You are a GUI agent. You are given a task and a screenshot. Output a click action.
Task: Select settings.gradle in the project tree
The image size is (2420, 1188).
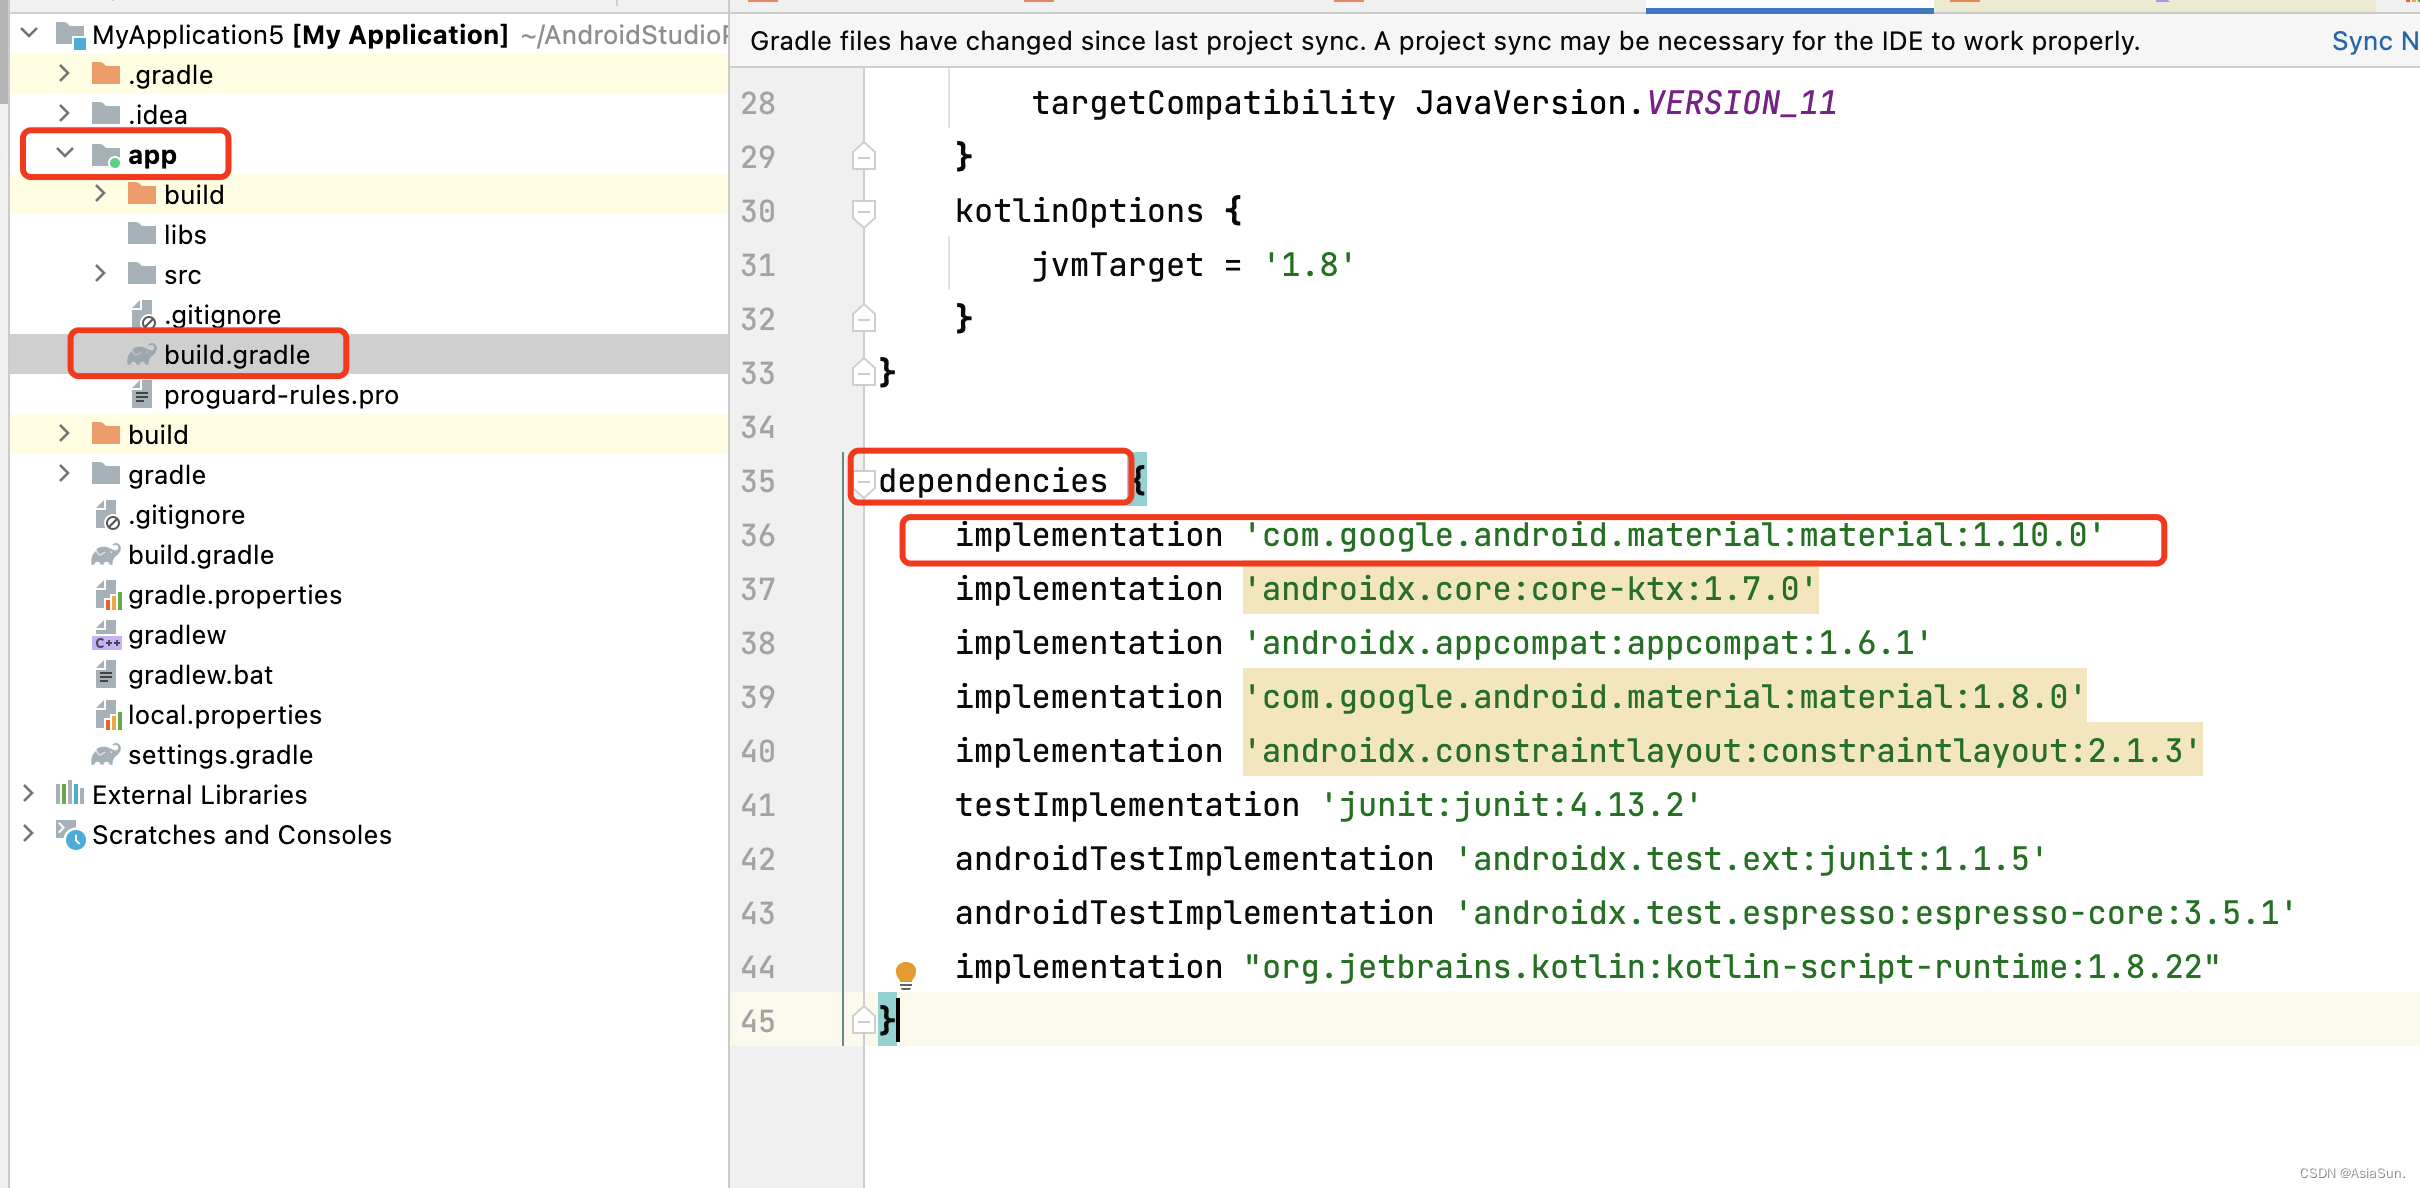coord(221,755)
